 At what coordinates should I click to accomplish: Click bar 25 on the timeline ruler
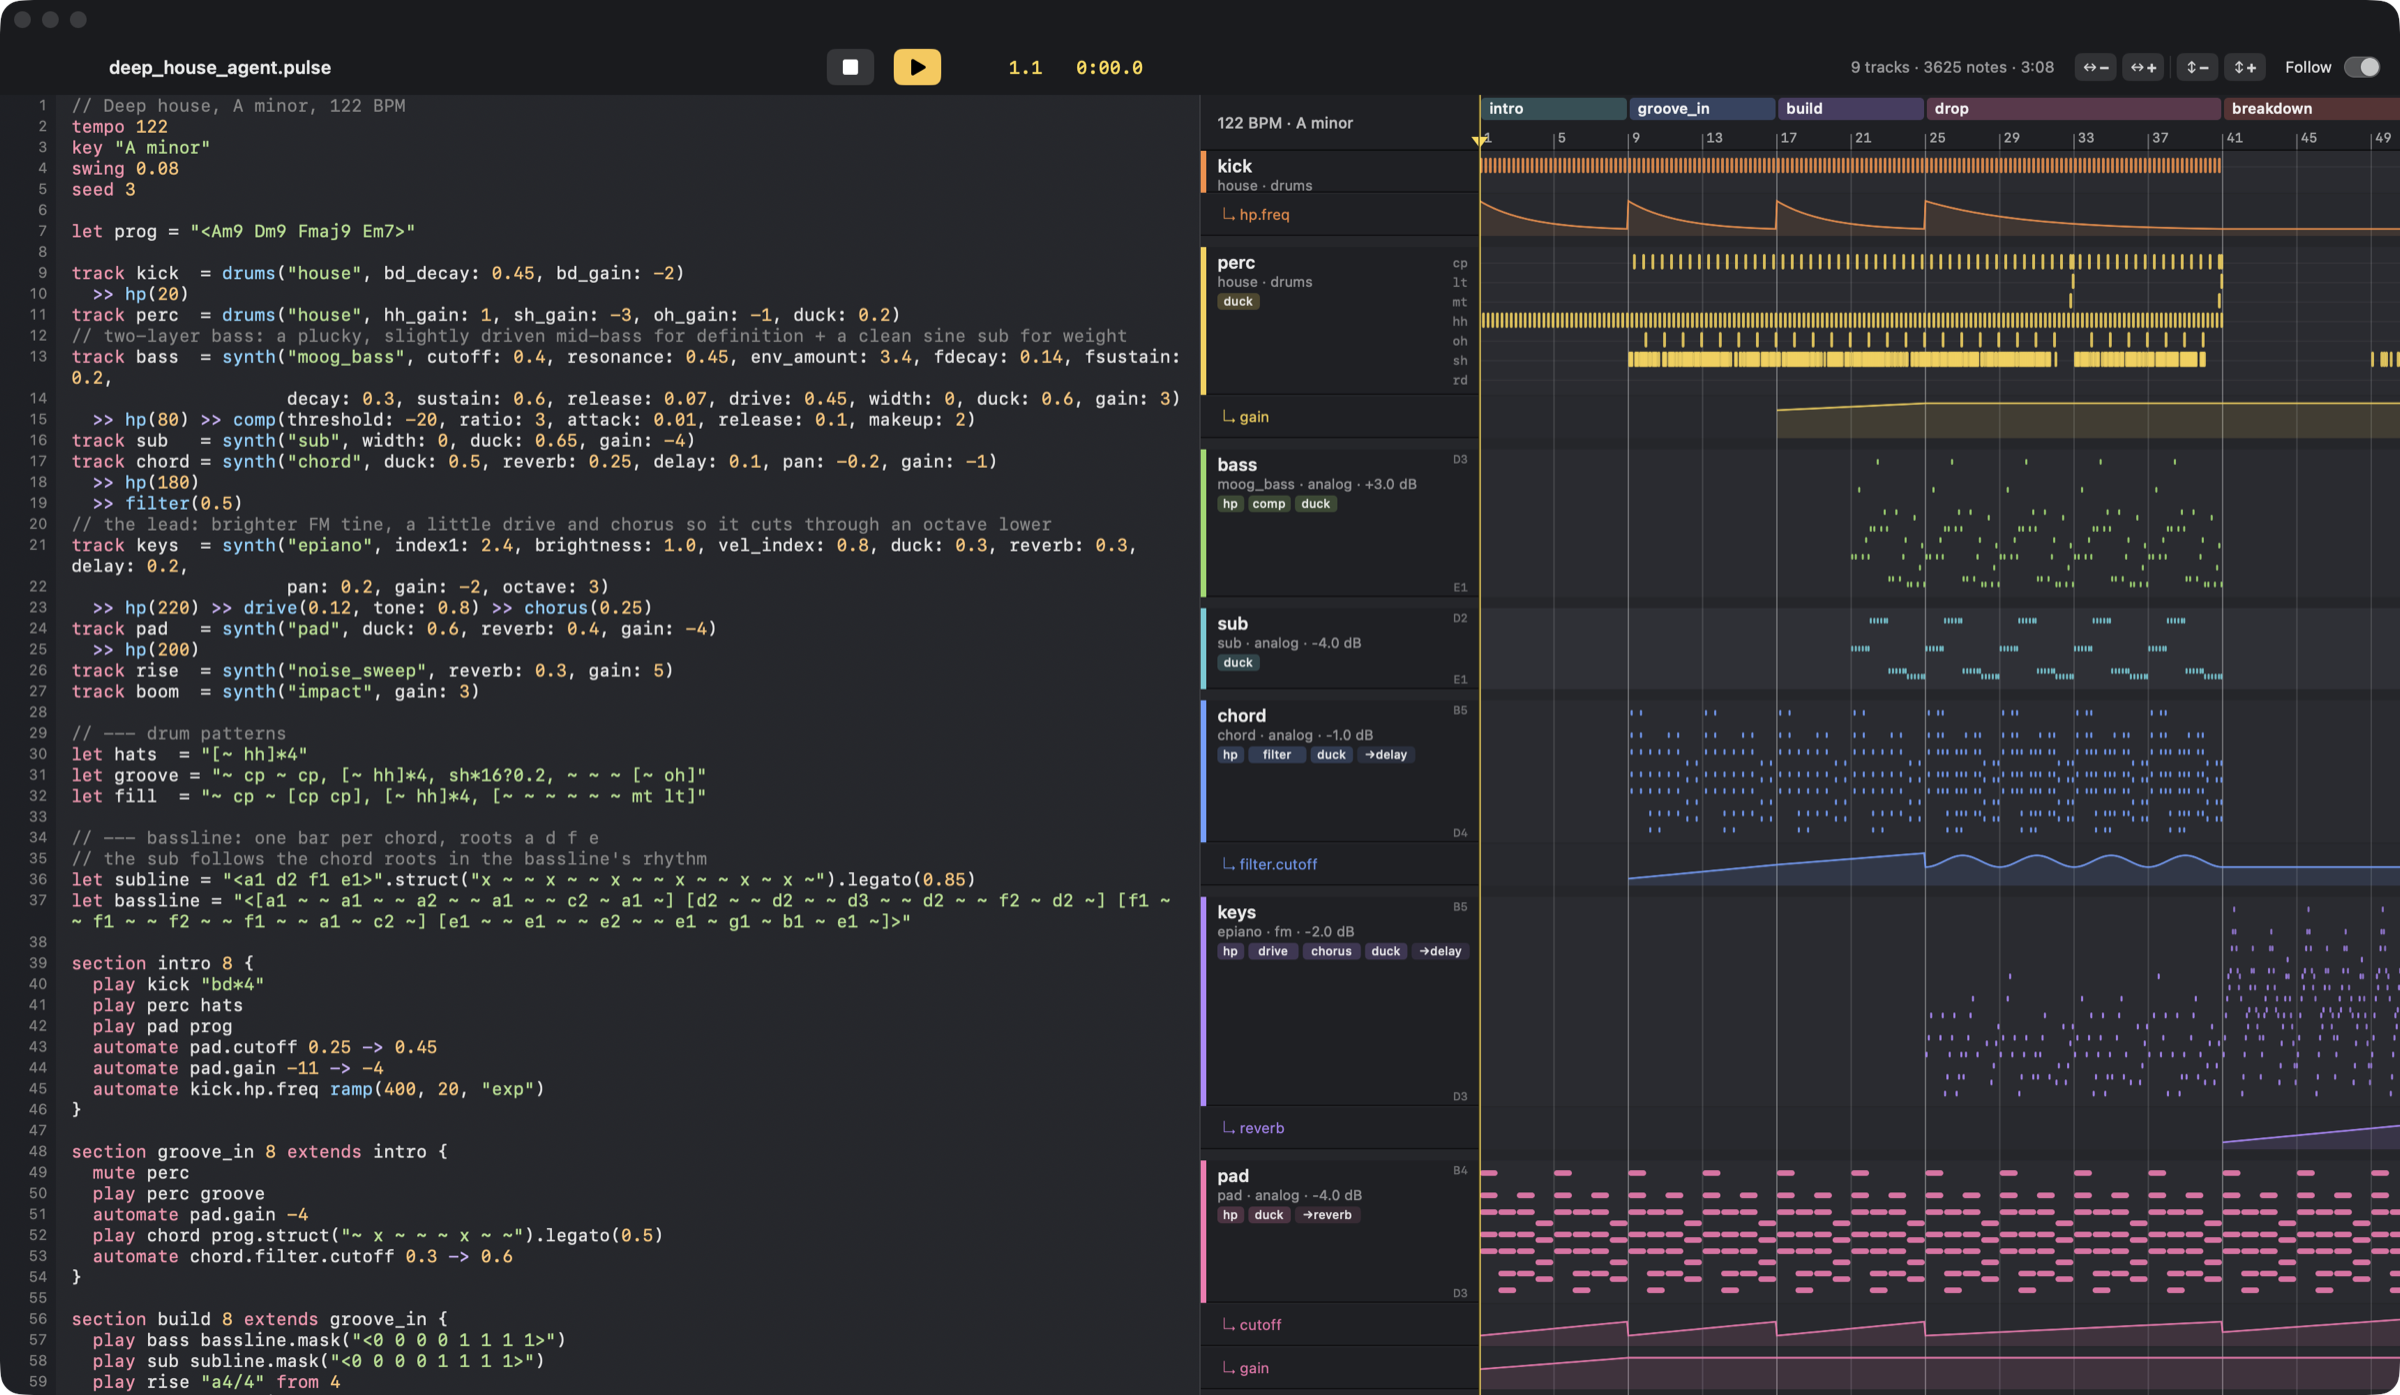point(1937,138)
